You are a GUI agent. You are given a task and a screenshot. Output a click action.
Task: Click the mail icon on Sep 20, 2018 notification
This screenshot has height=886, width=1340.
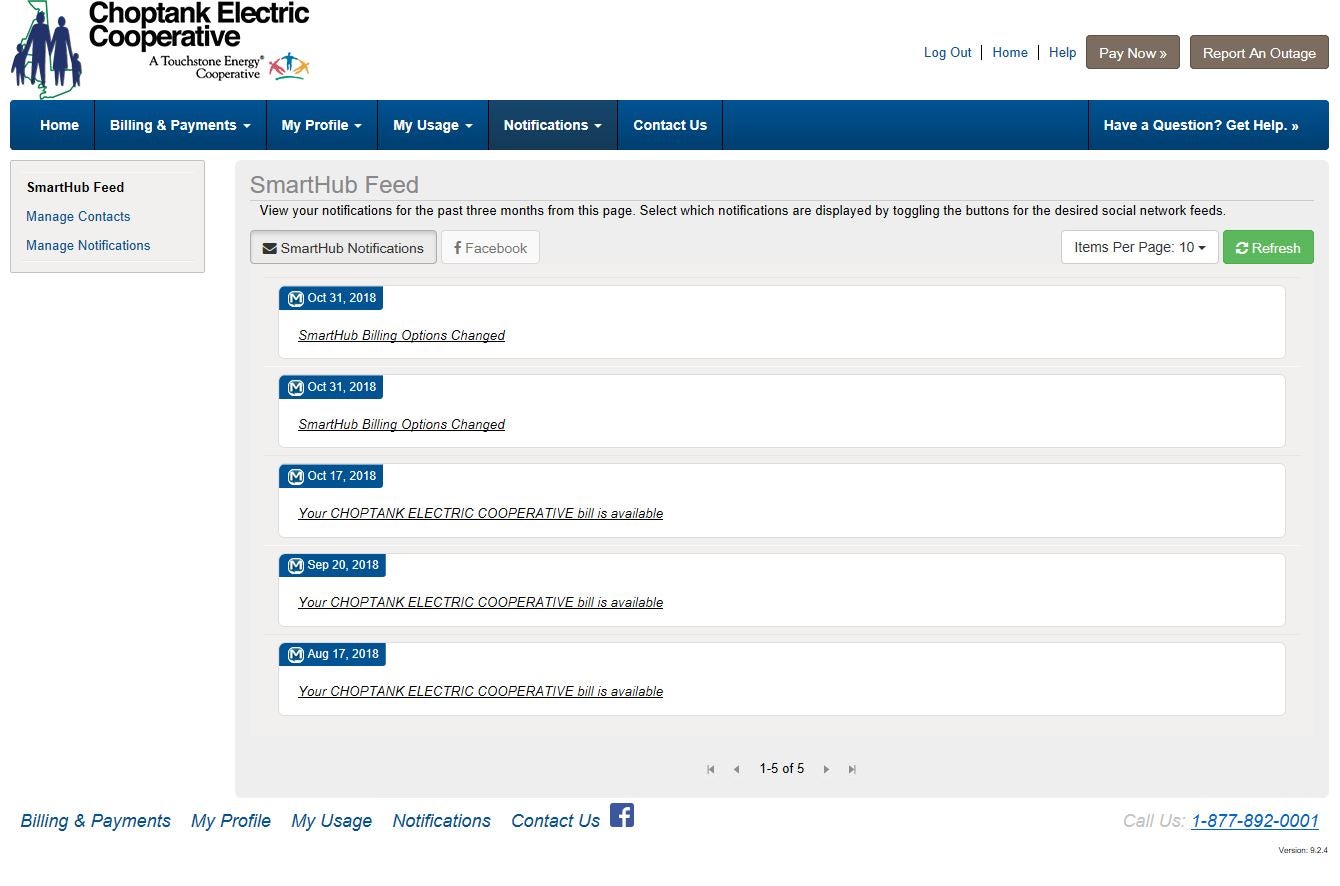[x=296, y=565]
